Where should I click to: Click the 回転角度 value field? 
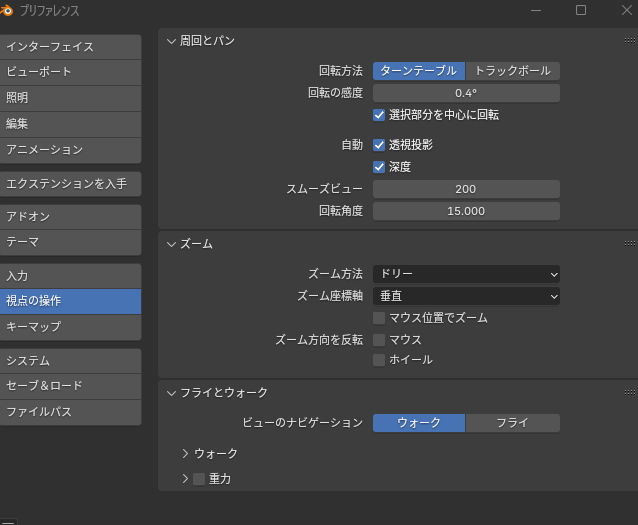click(466, 211)
